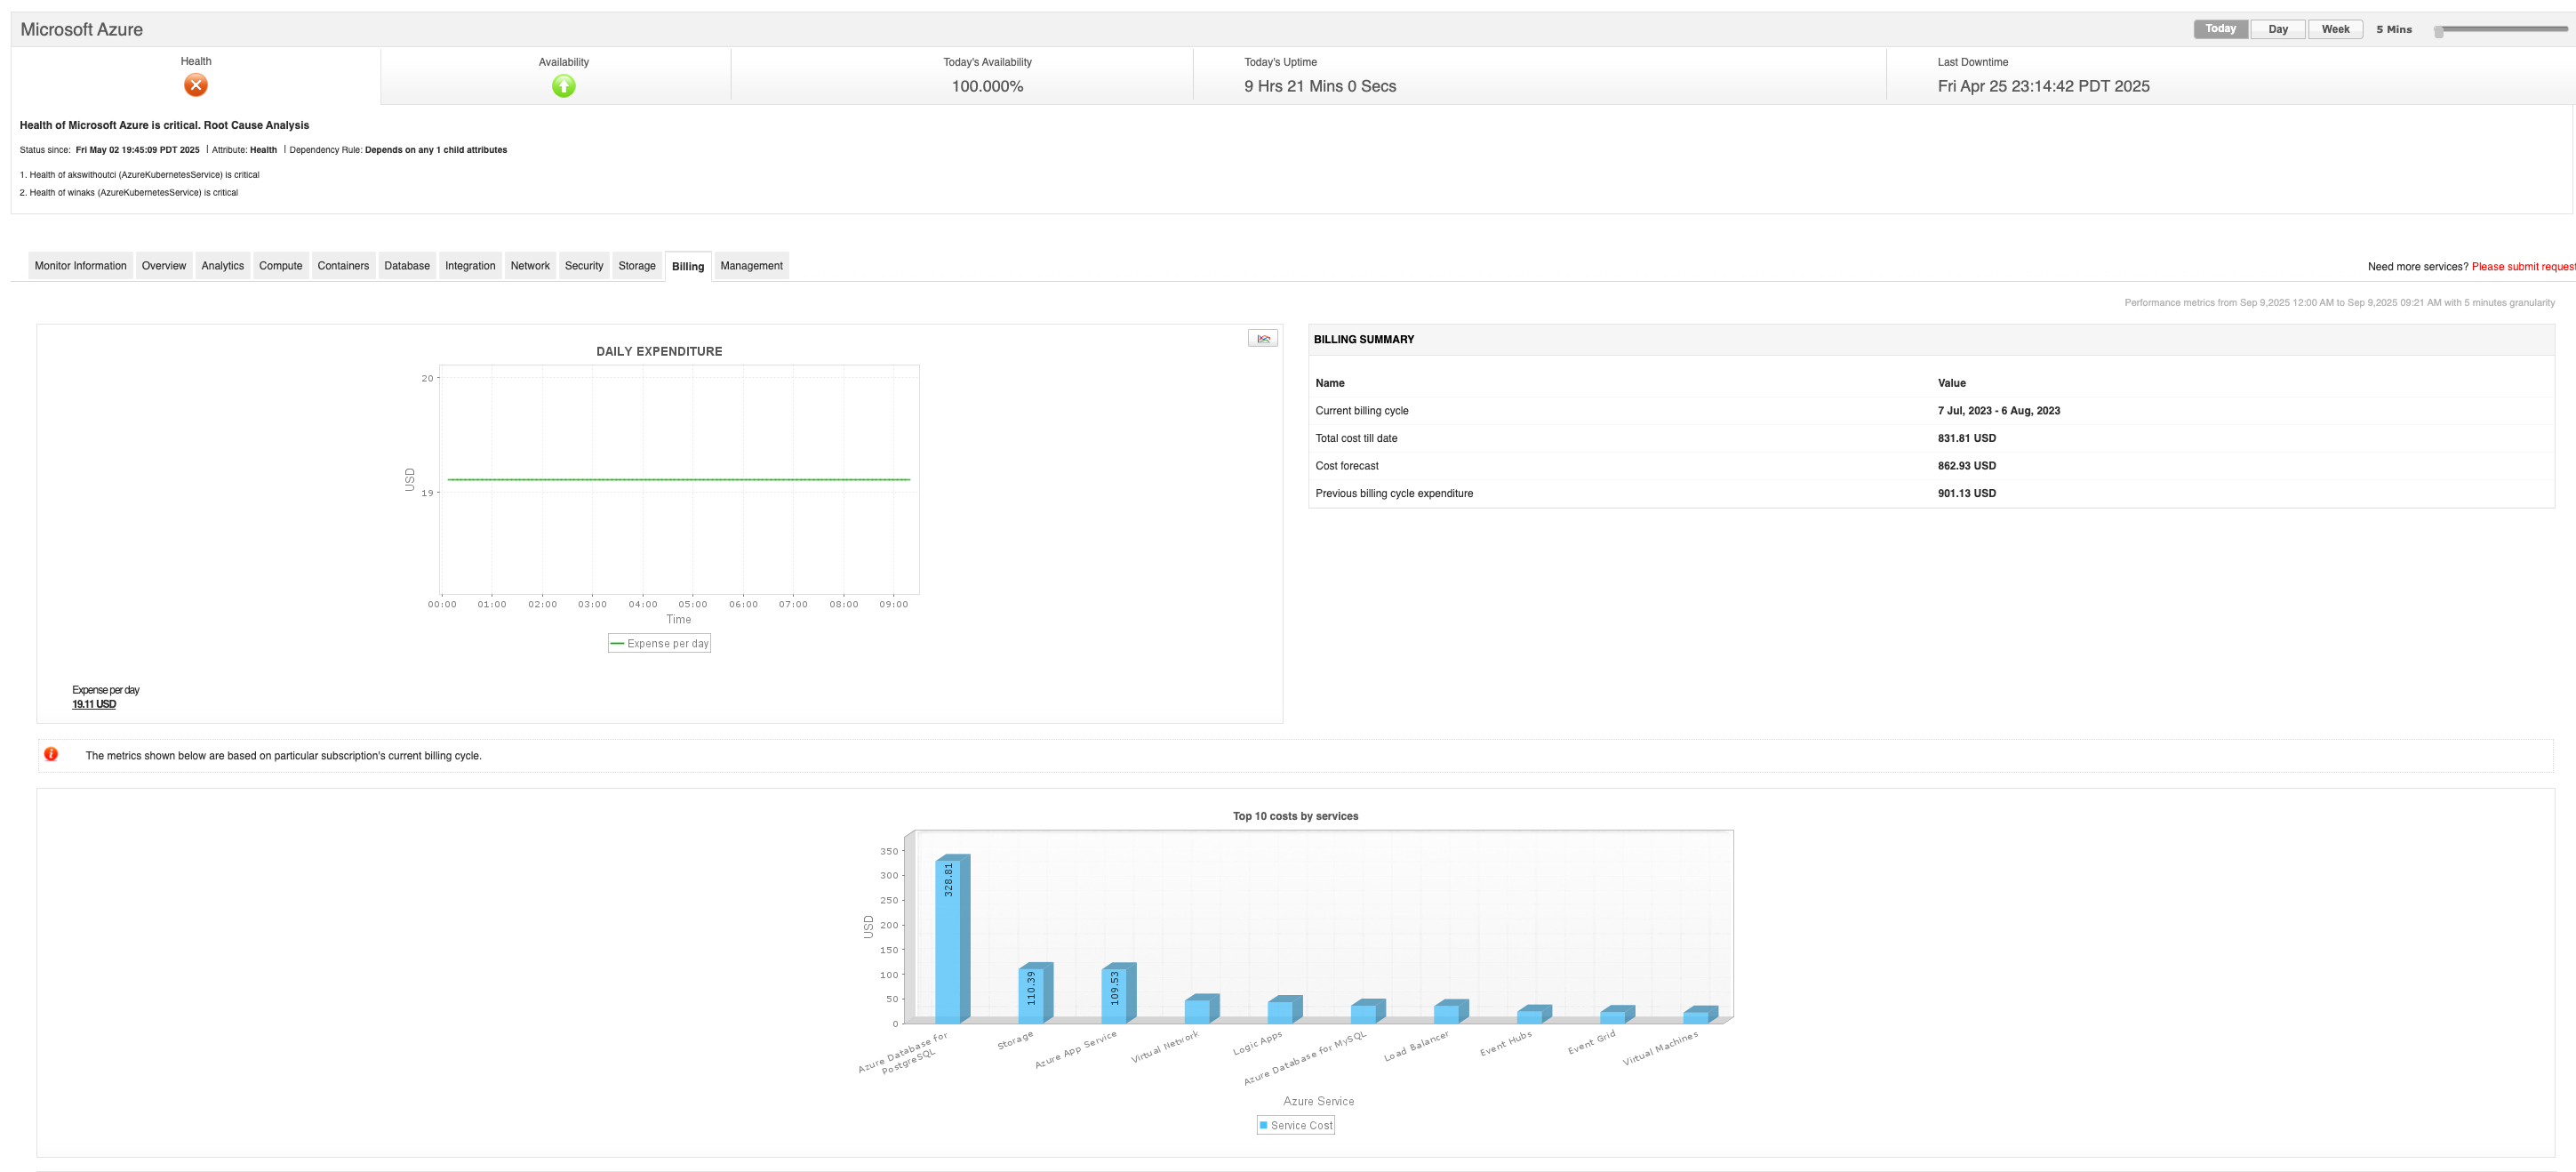Viewport: 2576px width, 1172px height.
Task: Click the Expense per day legend marker
Action: pos(618,643)
